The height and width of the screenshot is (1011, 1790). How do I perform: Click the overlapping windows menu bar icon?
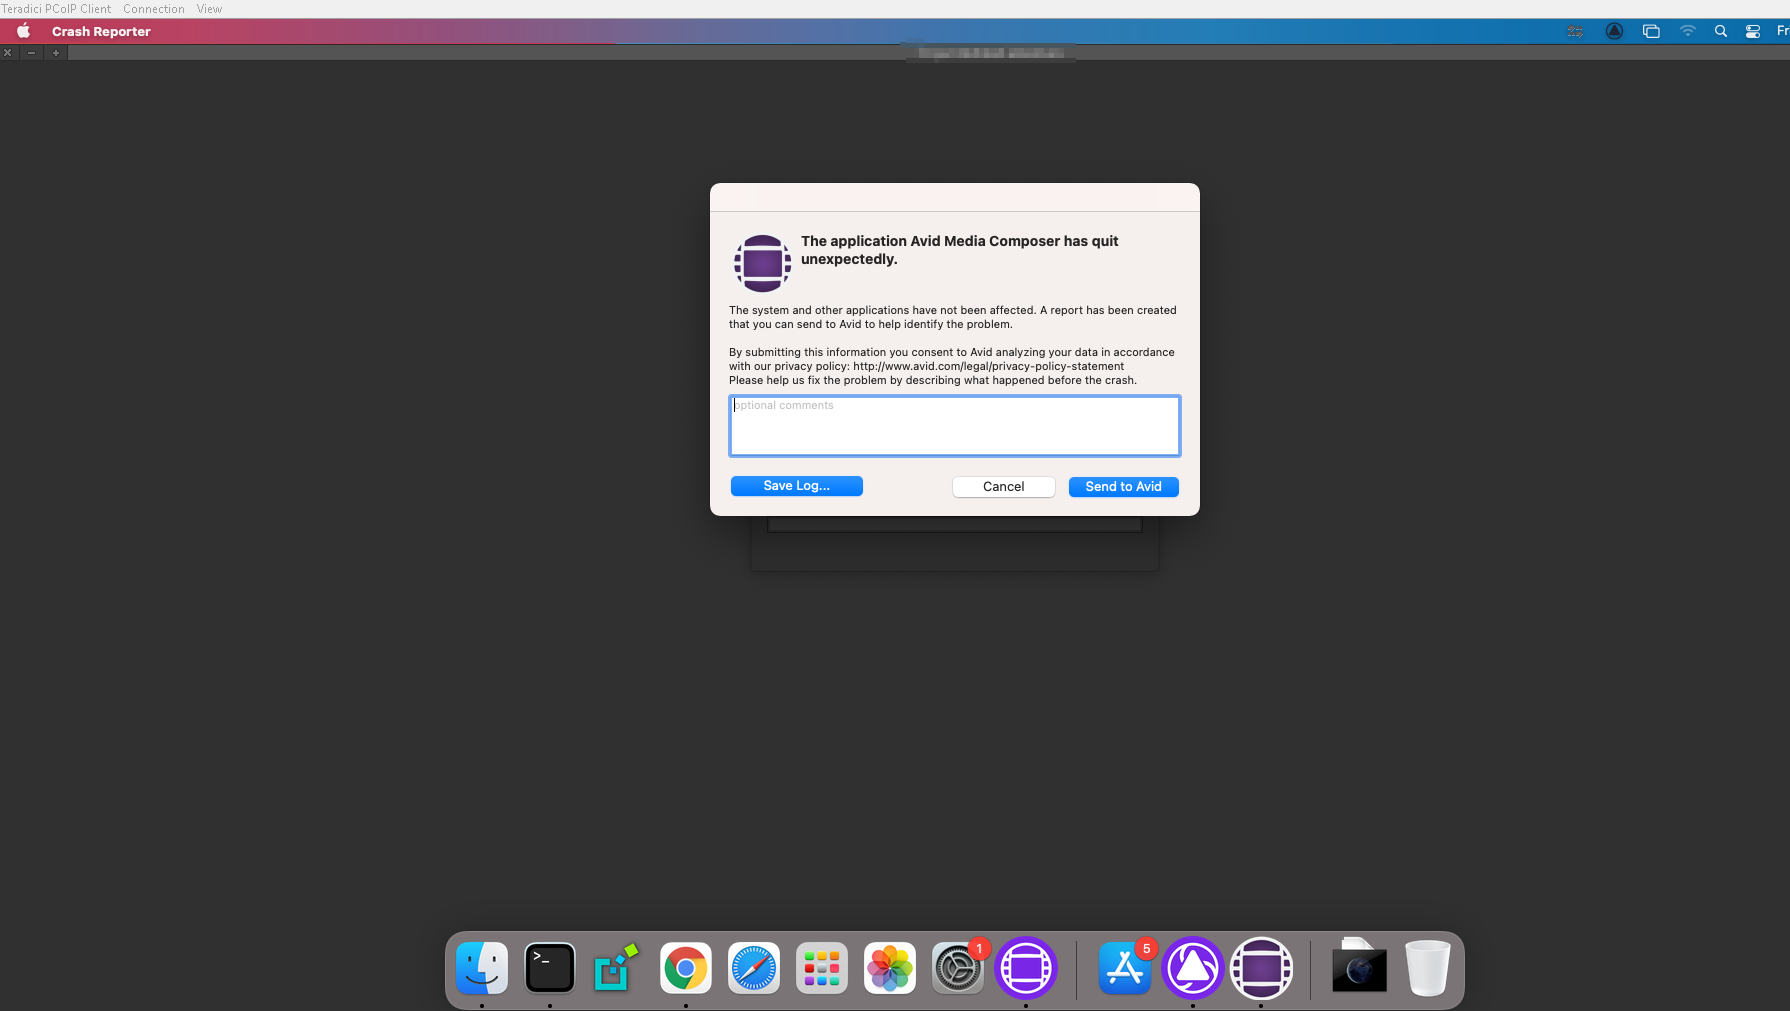(x=1651, y=31)
